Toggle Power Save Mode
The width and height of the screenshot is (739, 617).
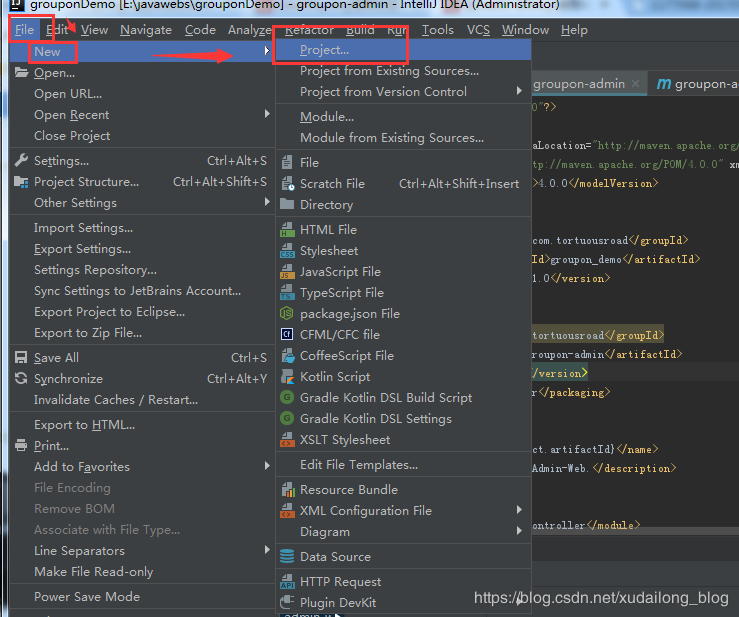[142, 597]
